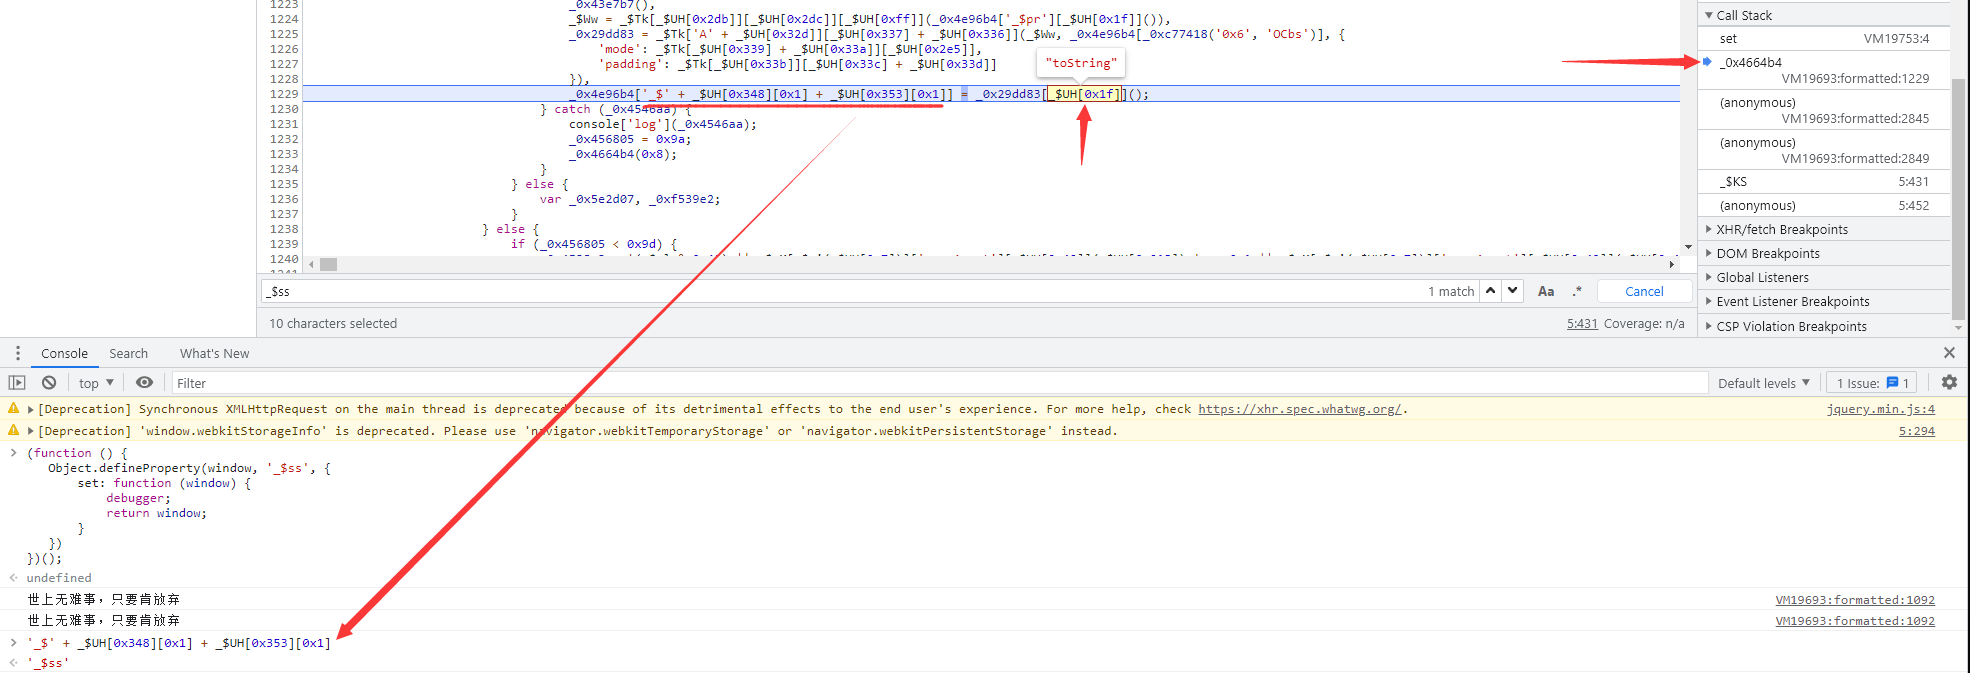Show the console sidebar
Viewport: 1970px width, 673px height.
tap(17, 383)
